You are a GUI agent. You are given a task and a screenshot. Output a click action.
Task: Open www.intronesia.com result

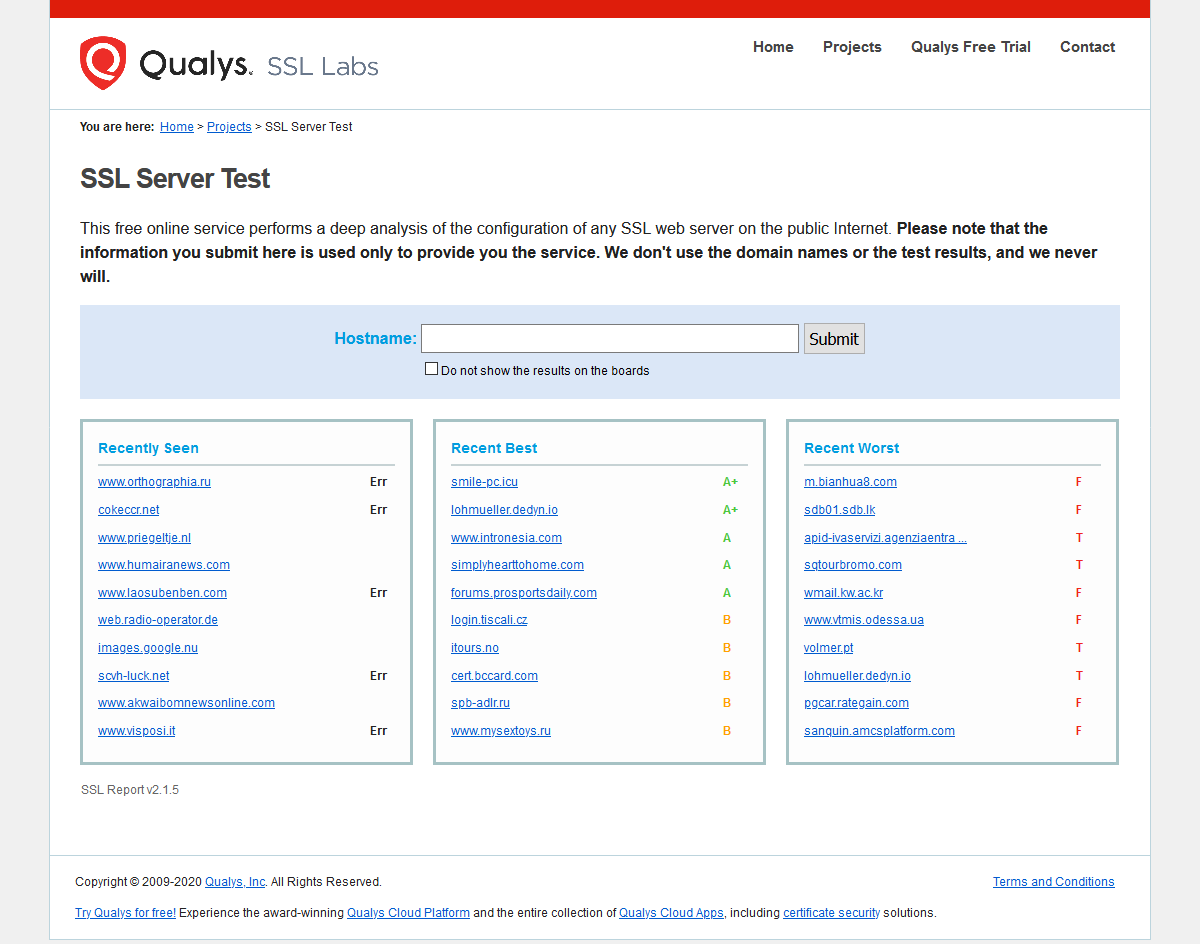pos(506,538)
